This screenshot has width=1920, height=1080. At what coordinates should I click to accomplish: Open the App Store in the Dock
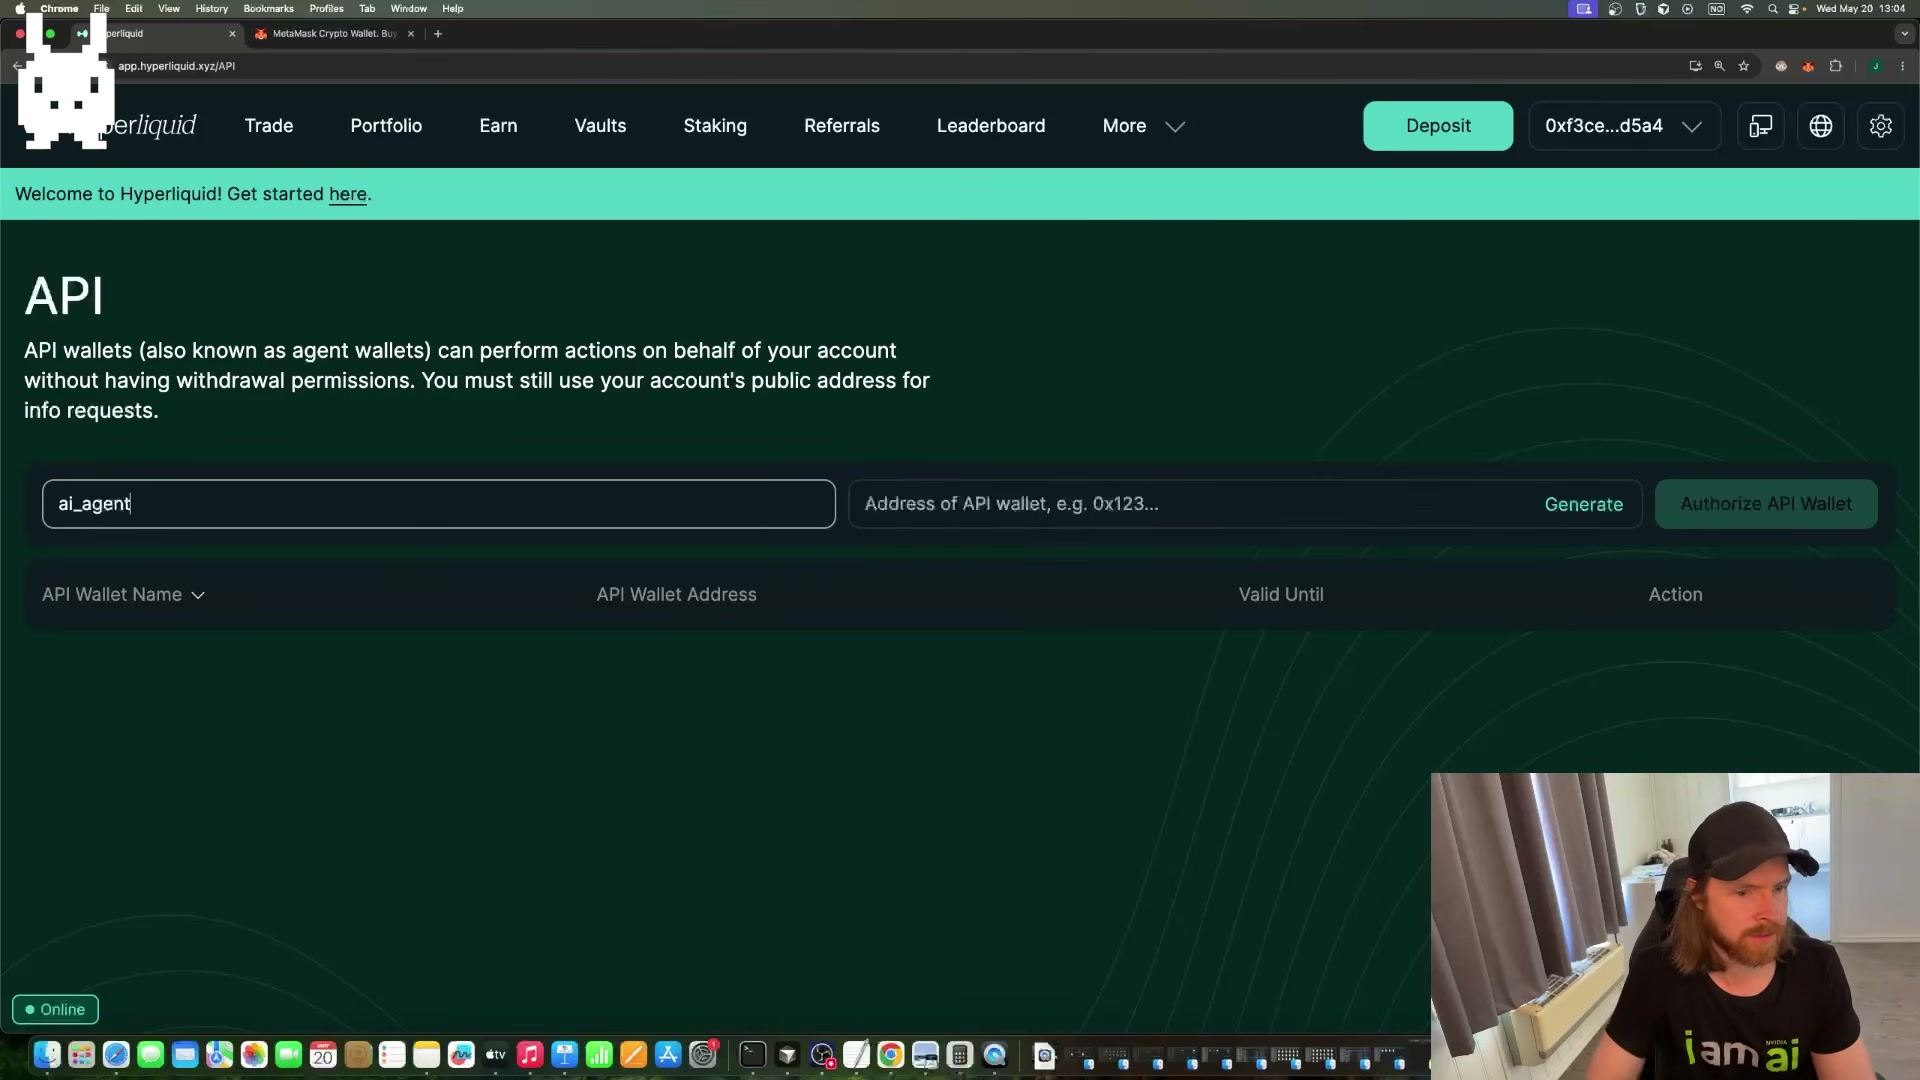pyautogui.click(x=668, y=1055)
